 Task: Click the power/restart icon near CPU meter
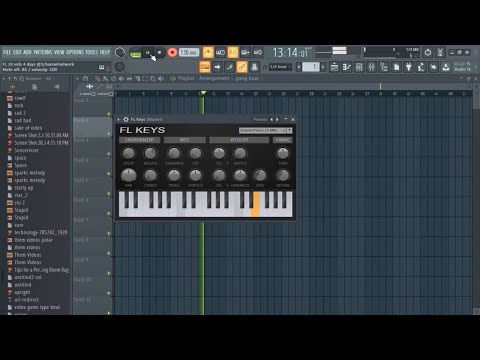(428, 52)
